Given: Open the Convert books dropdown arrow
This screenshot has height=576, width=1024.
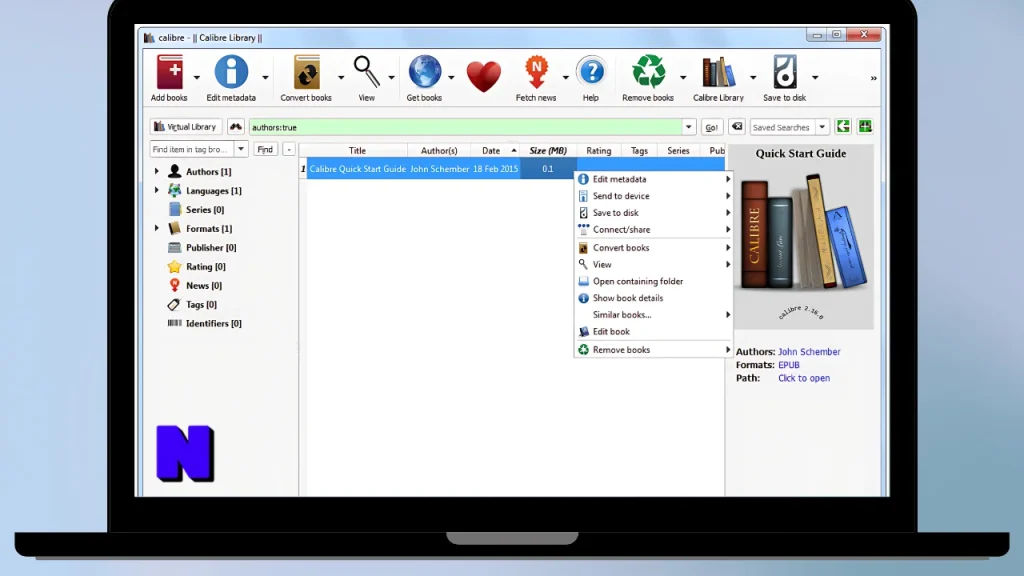Looking at the screenshot, I should tap(341, 78).
